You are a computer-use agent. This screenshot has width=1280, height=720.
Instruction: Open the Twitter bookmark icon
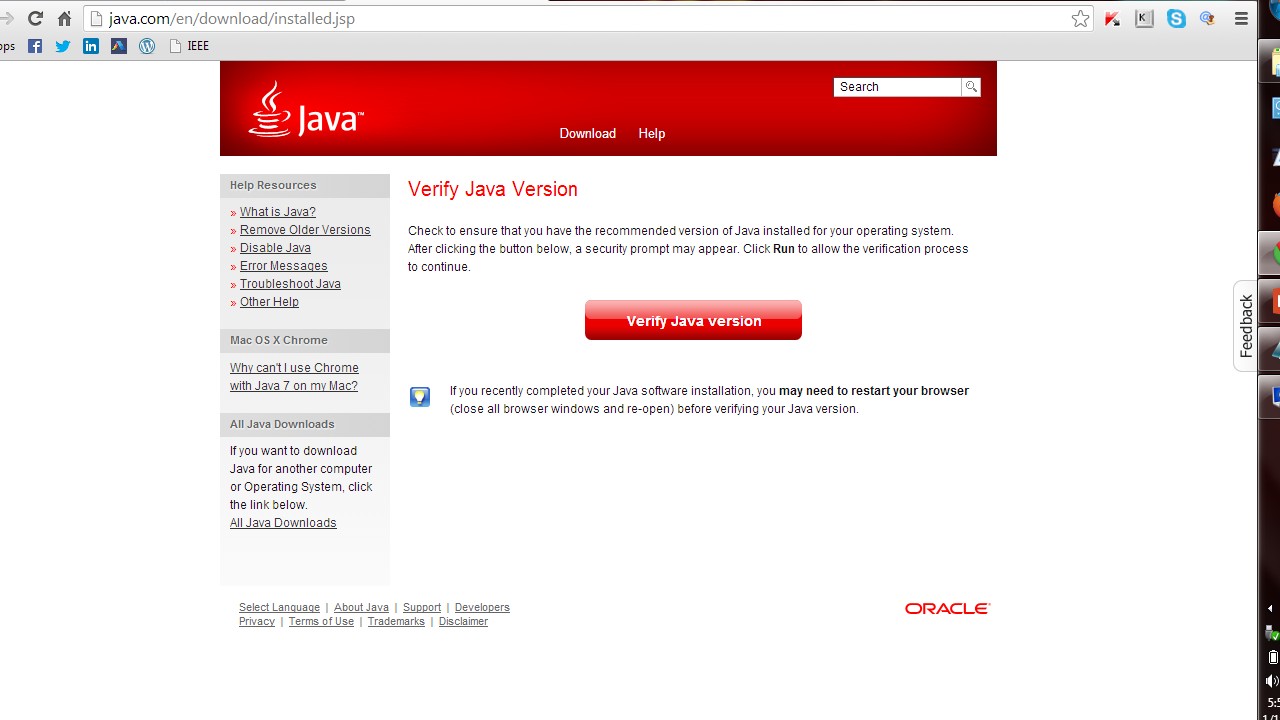coord(63,46)
